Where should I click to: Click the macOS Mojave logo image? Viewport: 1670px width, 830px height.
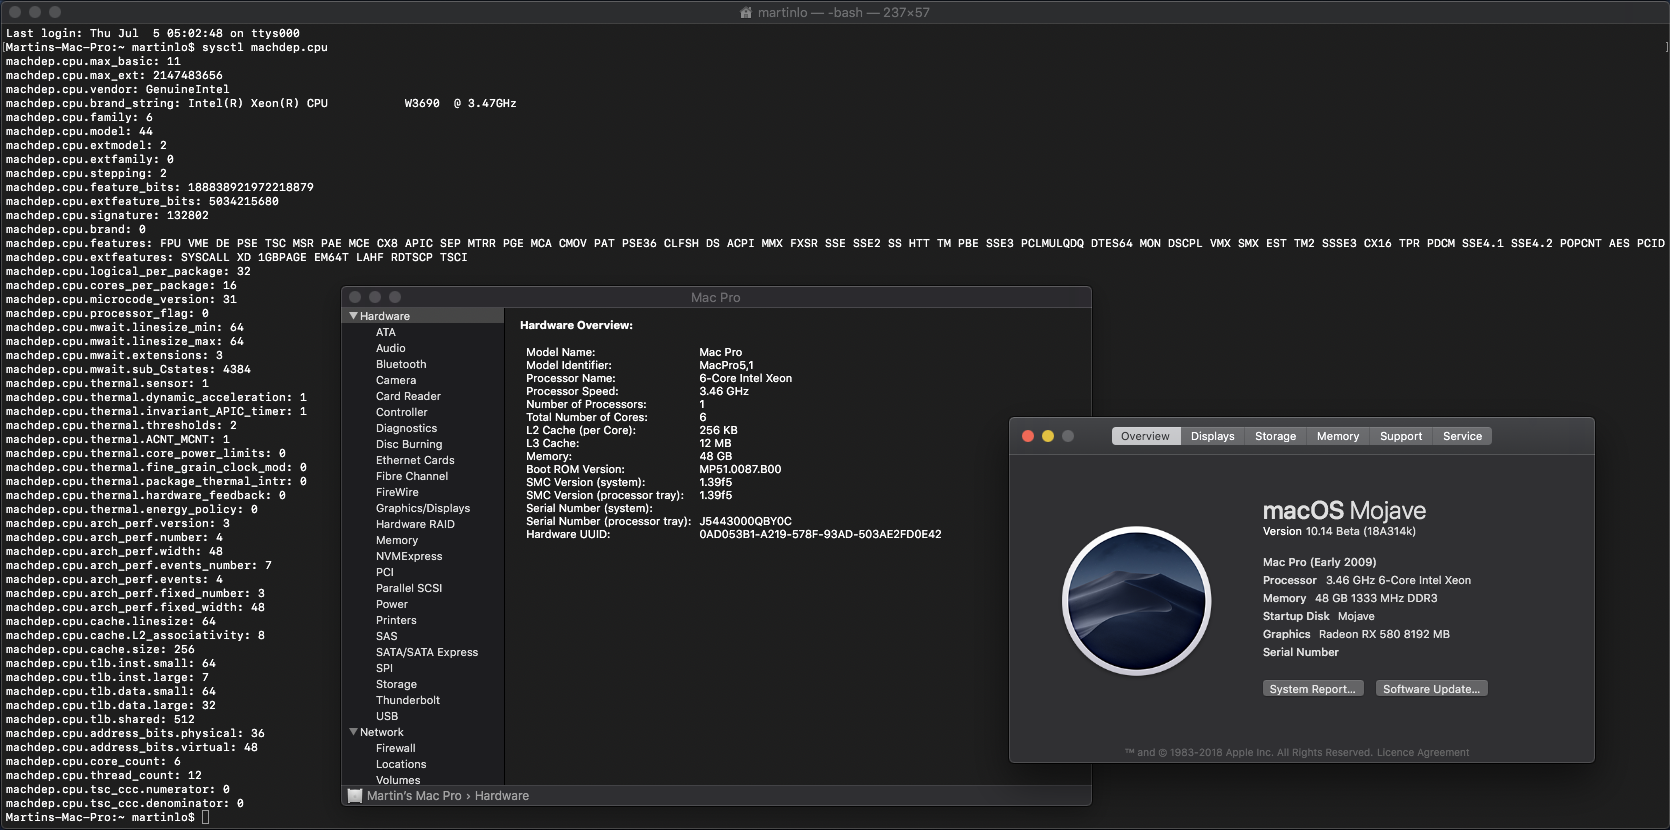coord(1137,602)
